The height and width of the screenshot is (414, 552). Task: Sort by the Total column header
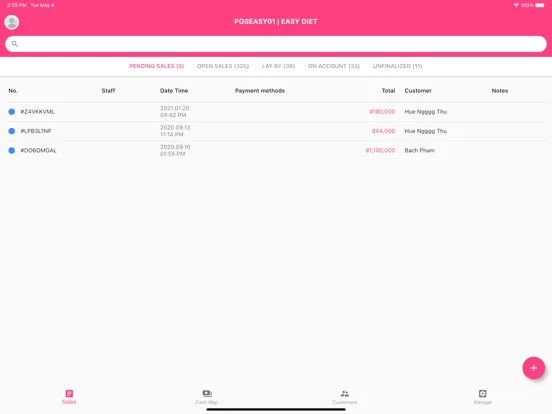[388, 90]
